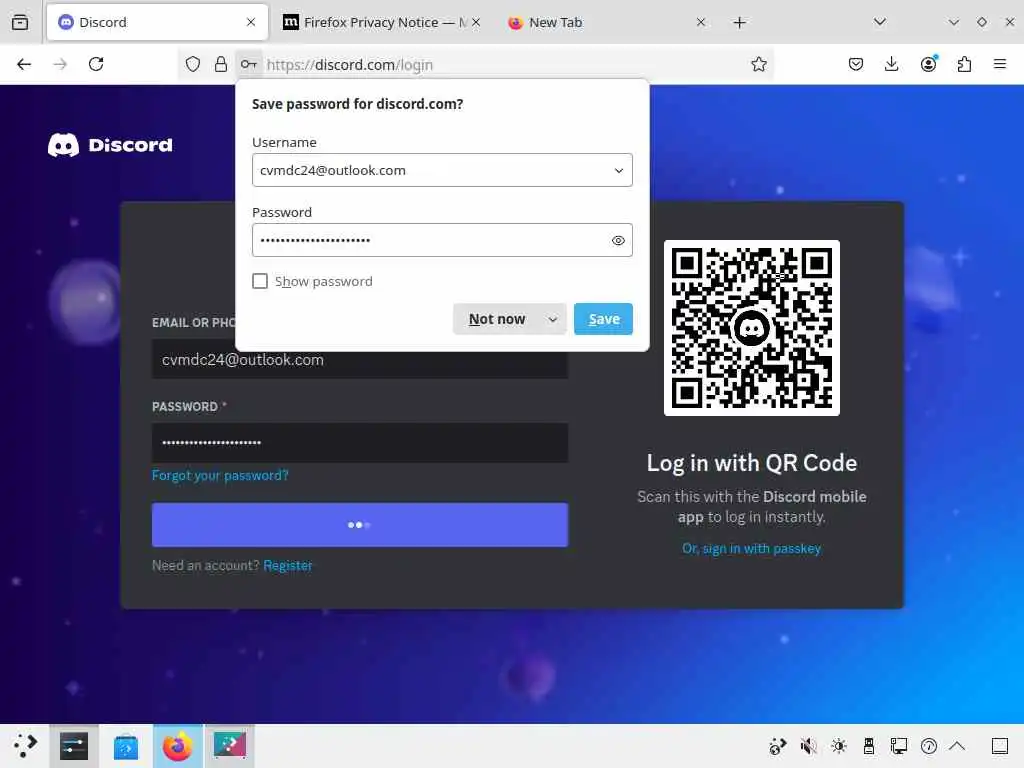The image size is (1024, 768).
Task: Reload the Discord login page
Action: (96, 64)
